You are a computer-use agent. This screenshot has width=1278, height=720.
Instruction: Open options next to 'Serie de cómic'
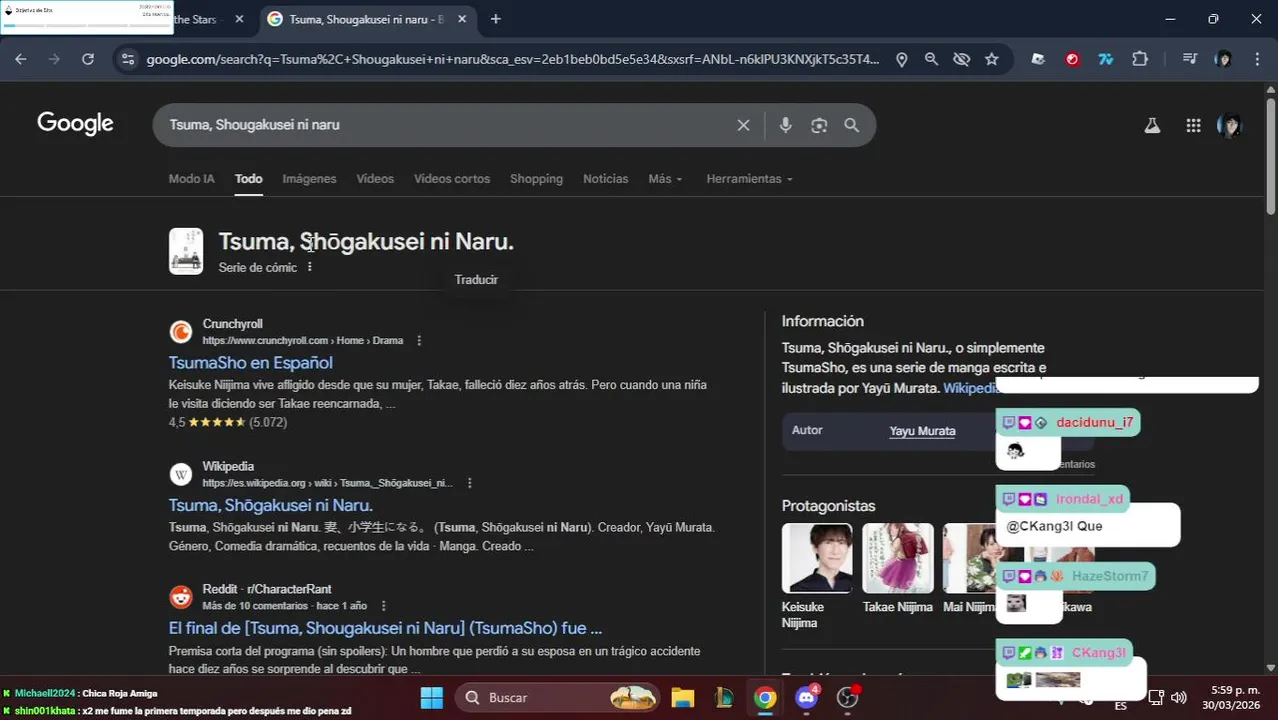click(x=310, y=267)
